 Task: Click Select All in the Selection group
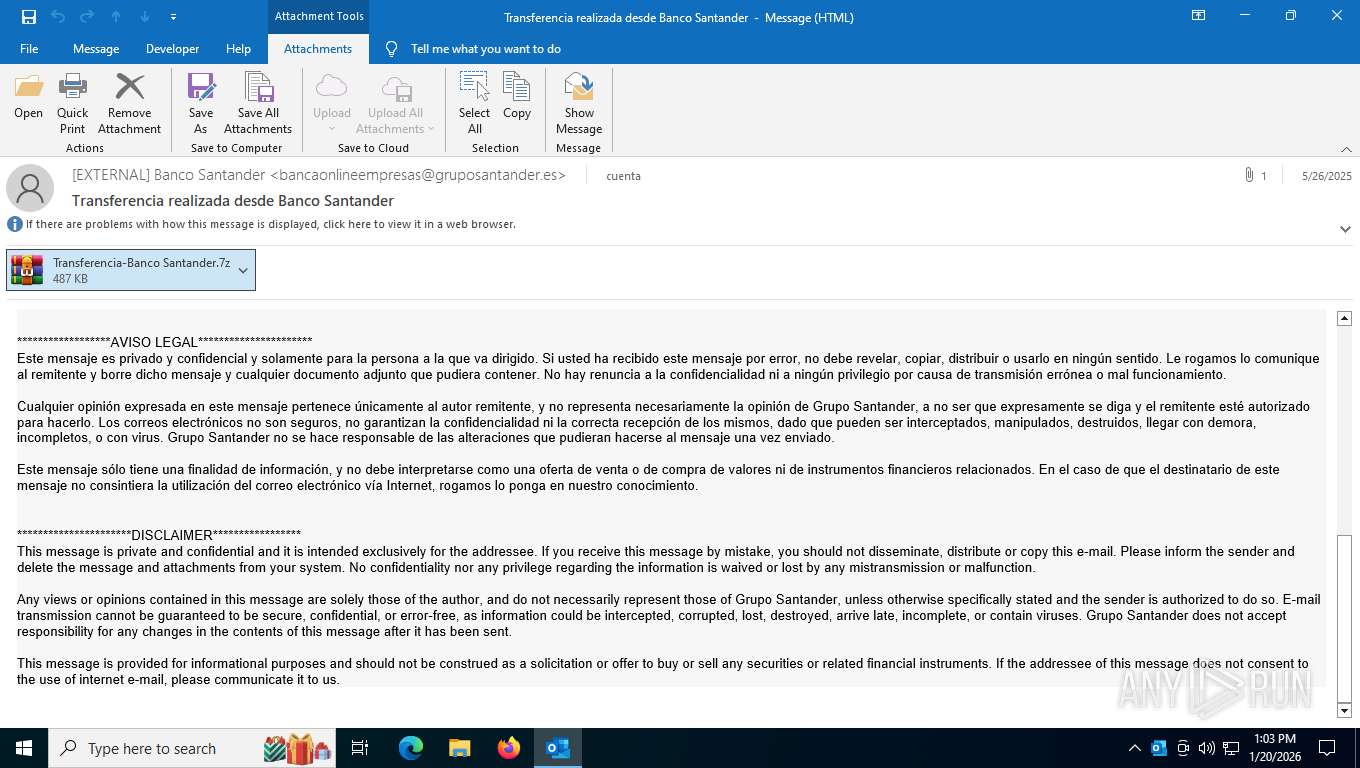click(x=474, y=104)
